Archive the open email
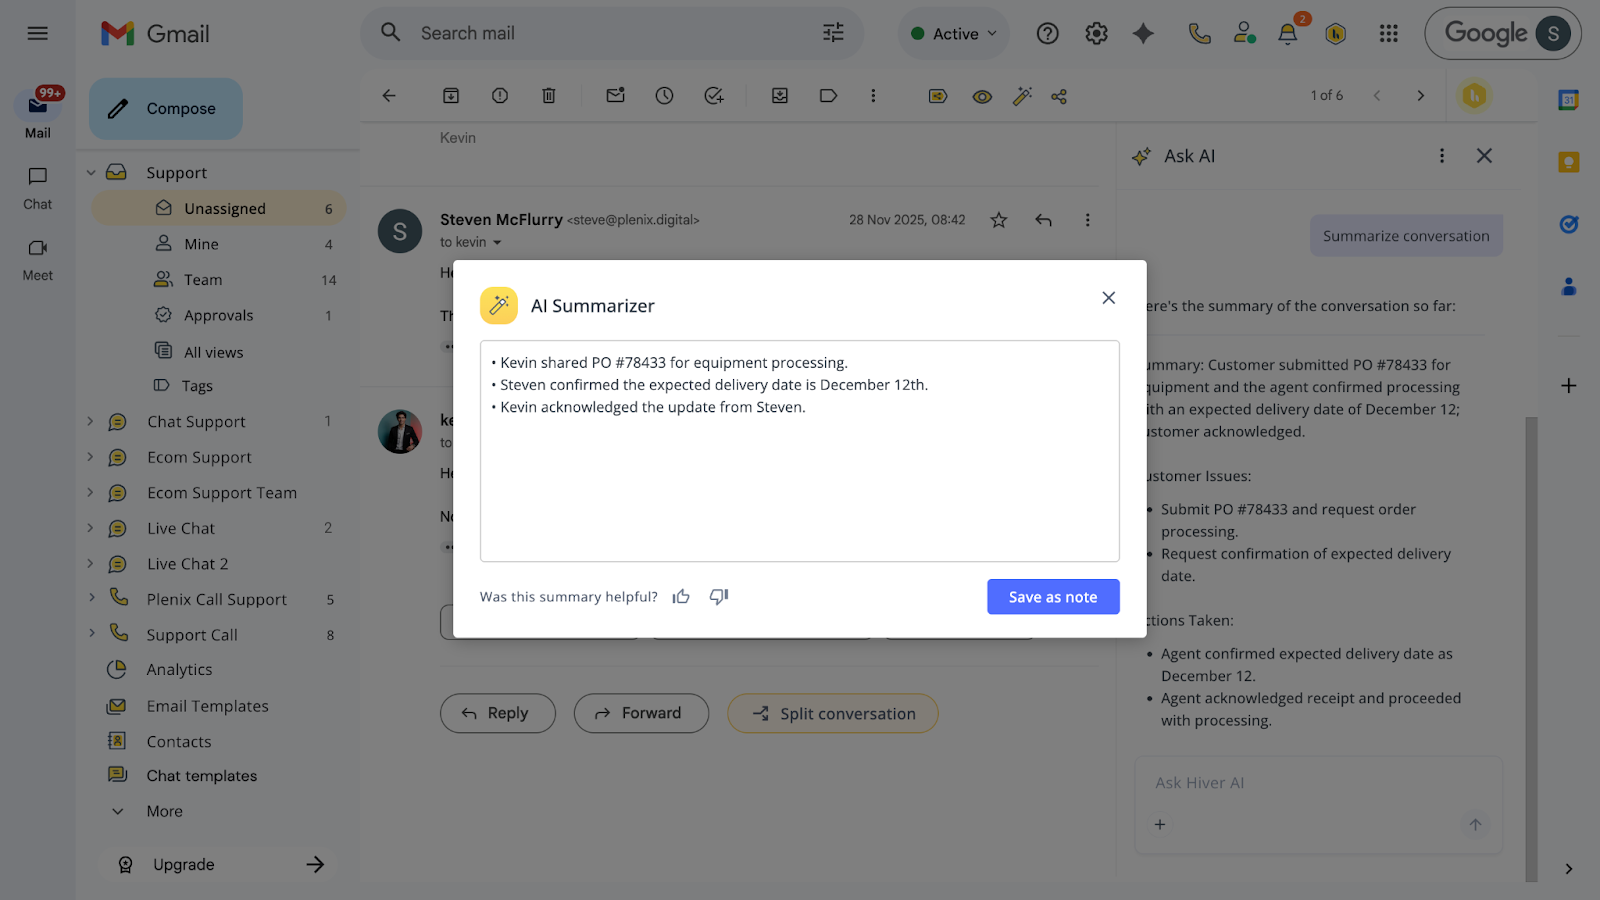The width and height of the screenshot is (1600, 900). [x=450, y=95]
